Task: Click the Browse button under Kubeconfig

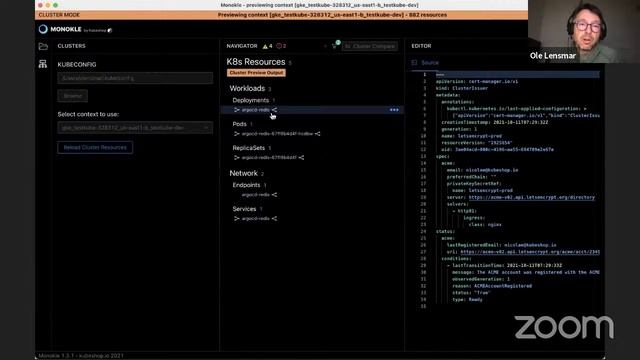Action: [x=73, y=96]
